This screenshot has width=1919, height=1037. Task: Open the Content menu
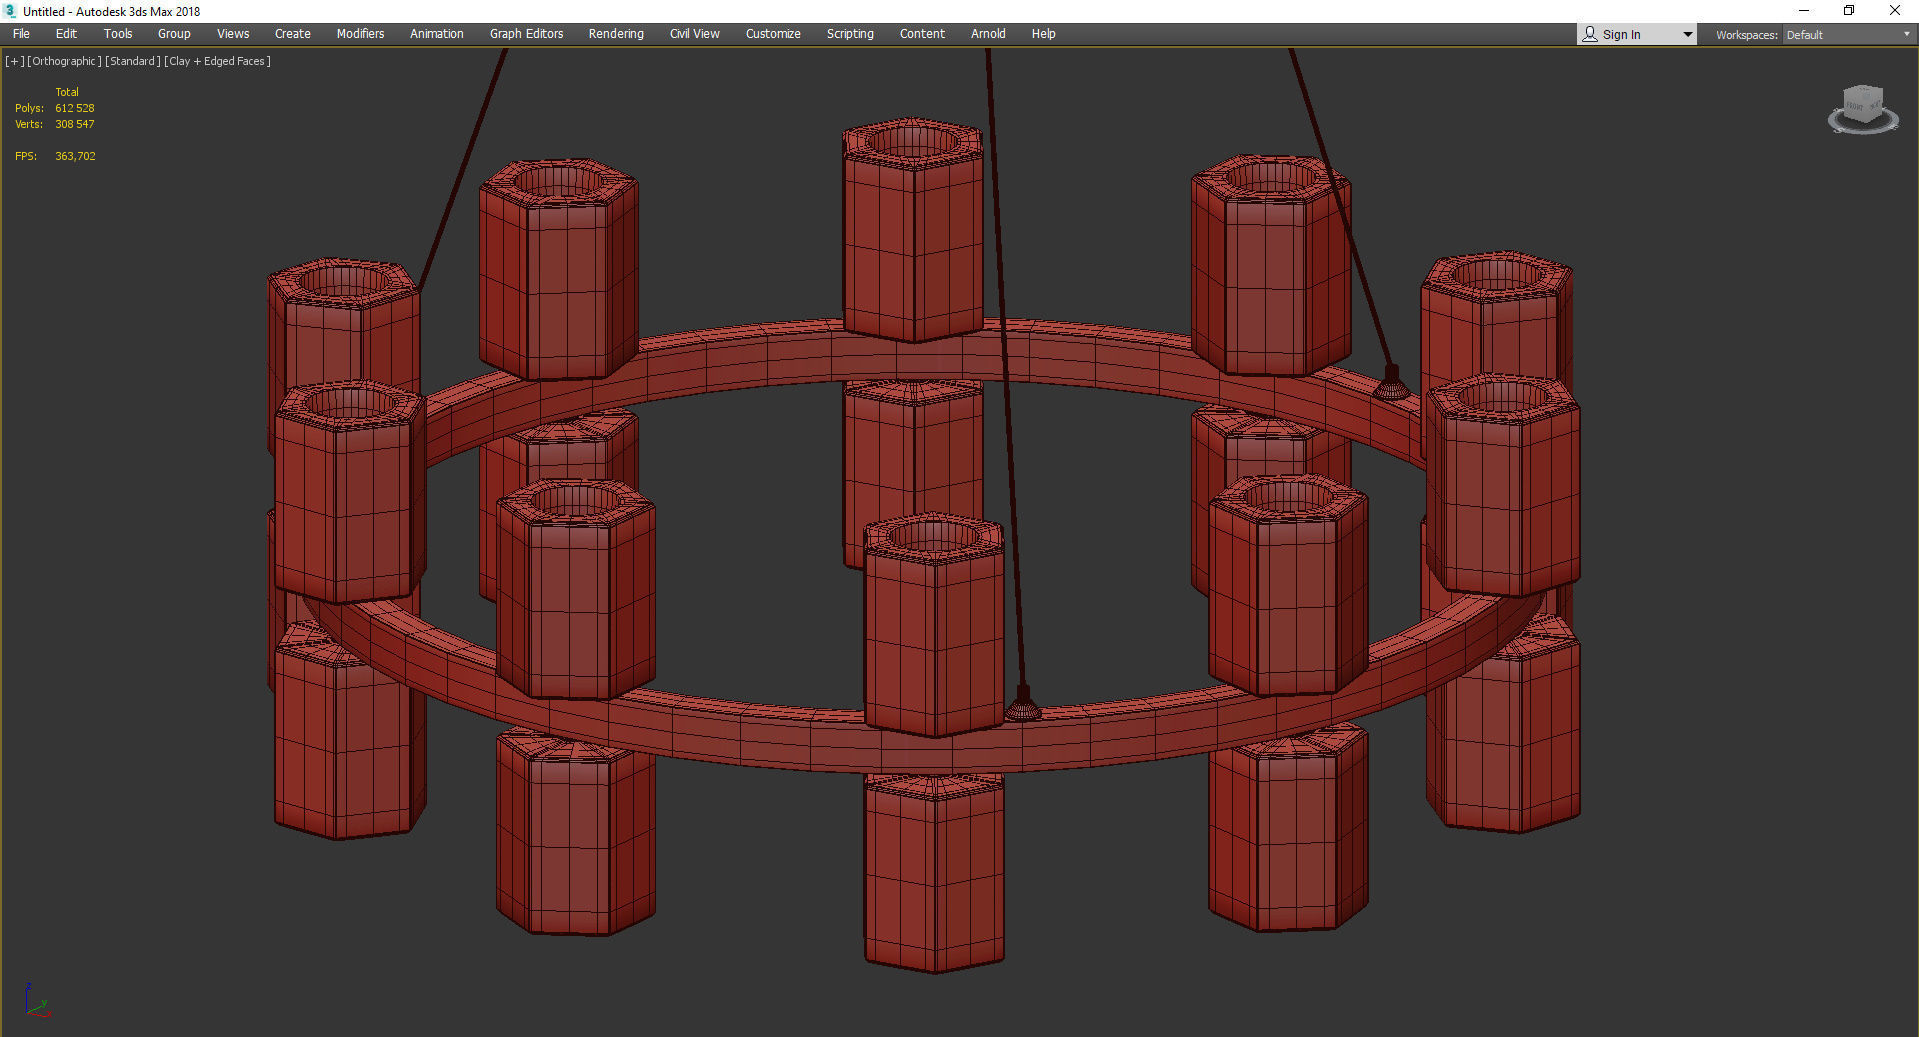pos(922,34)
